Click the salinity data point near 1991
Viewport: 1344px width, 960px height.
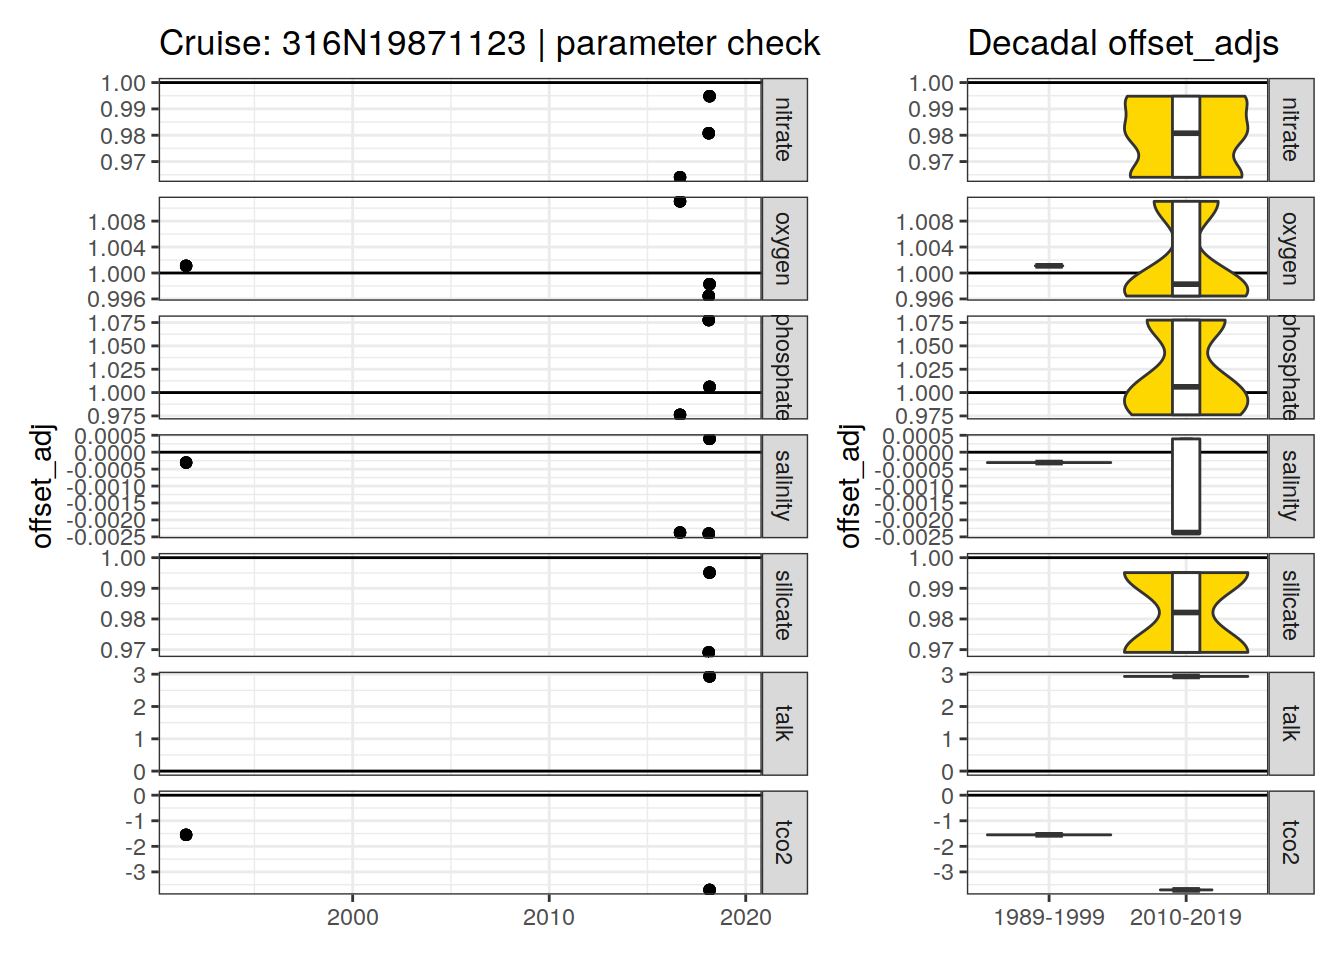point(186,462)
